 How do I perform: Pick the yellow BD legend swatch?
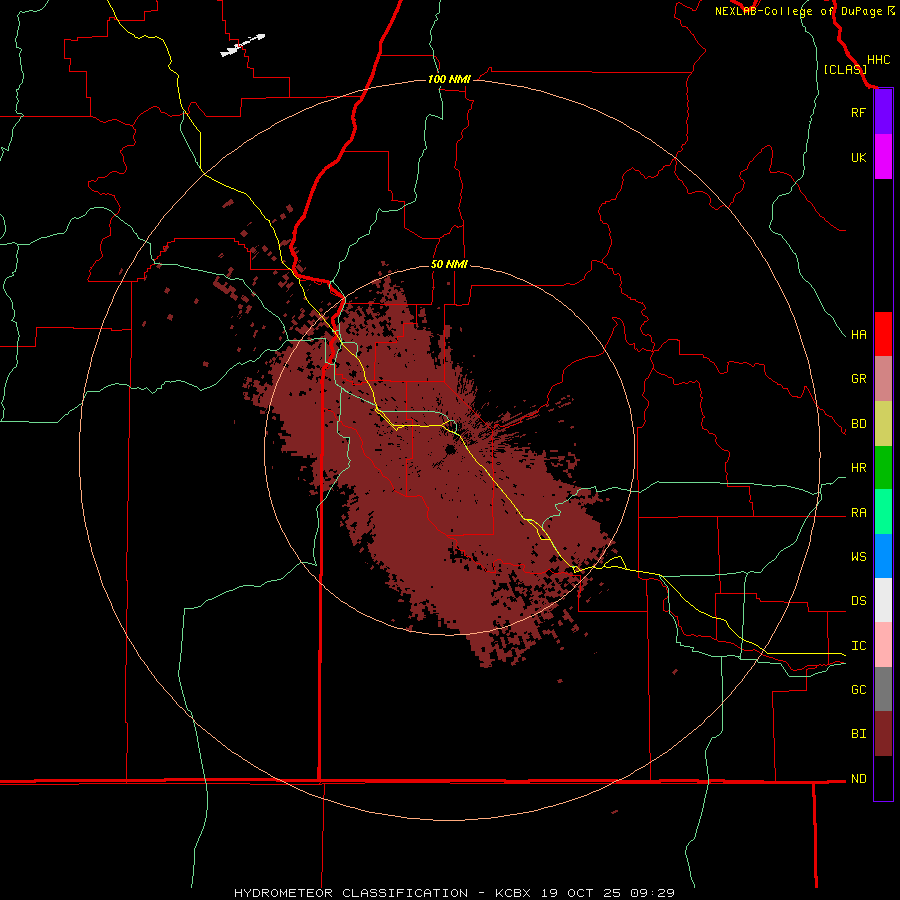click(883, 424)
